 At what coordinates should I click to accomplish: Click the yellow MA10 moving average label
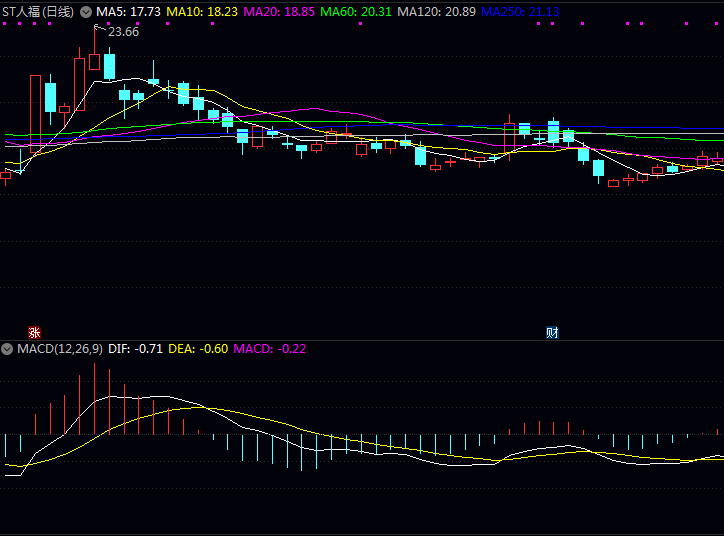201,12
